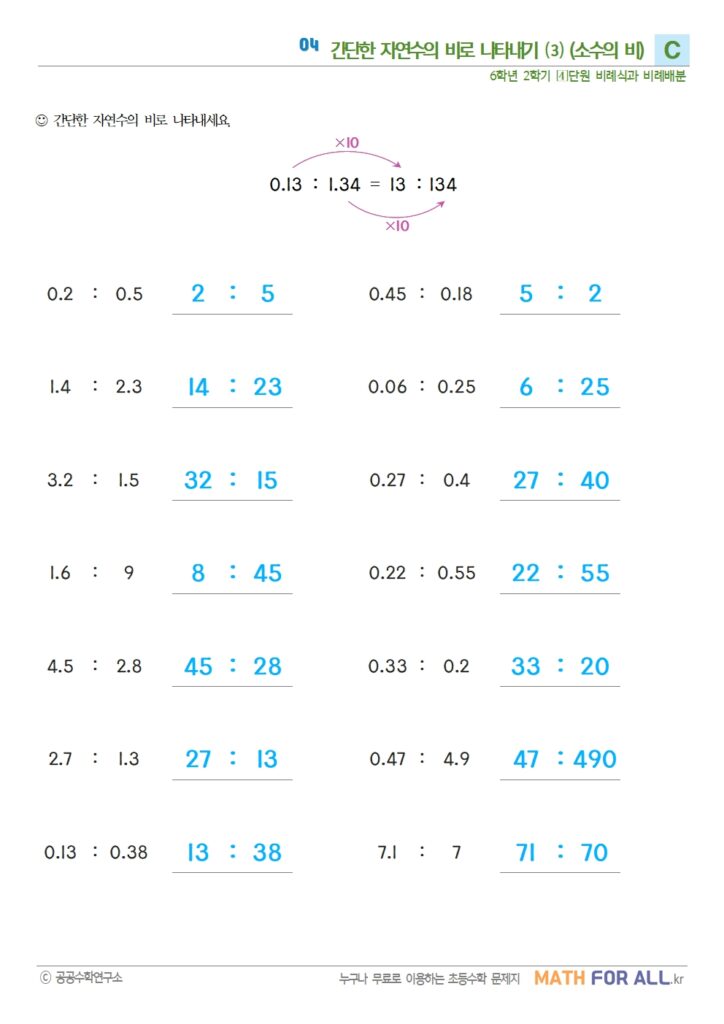Click the upper ×10 arrow label
Screen dimensions: 724x1024
(x=347, y=143)
